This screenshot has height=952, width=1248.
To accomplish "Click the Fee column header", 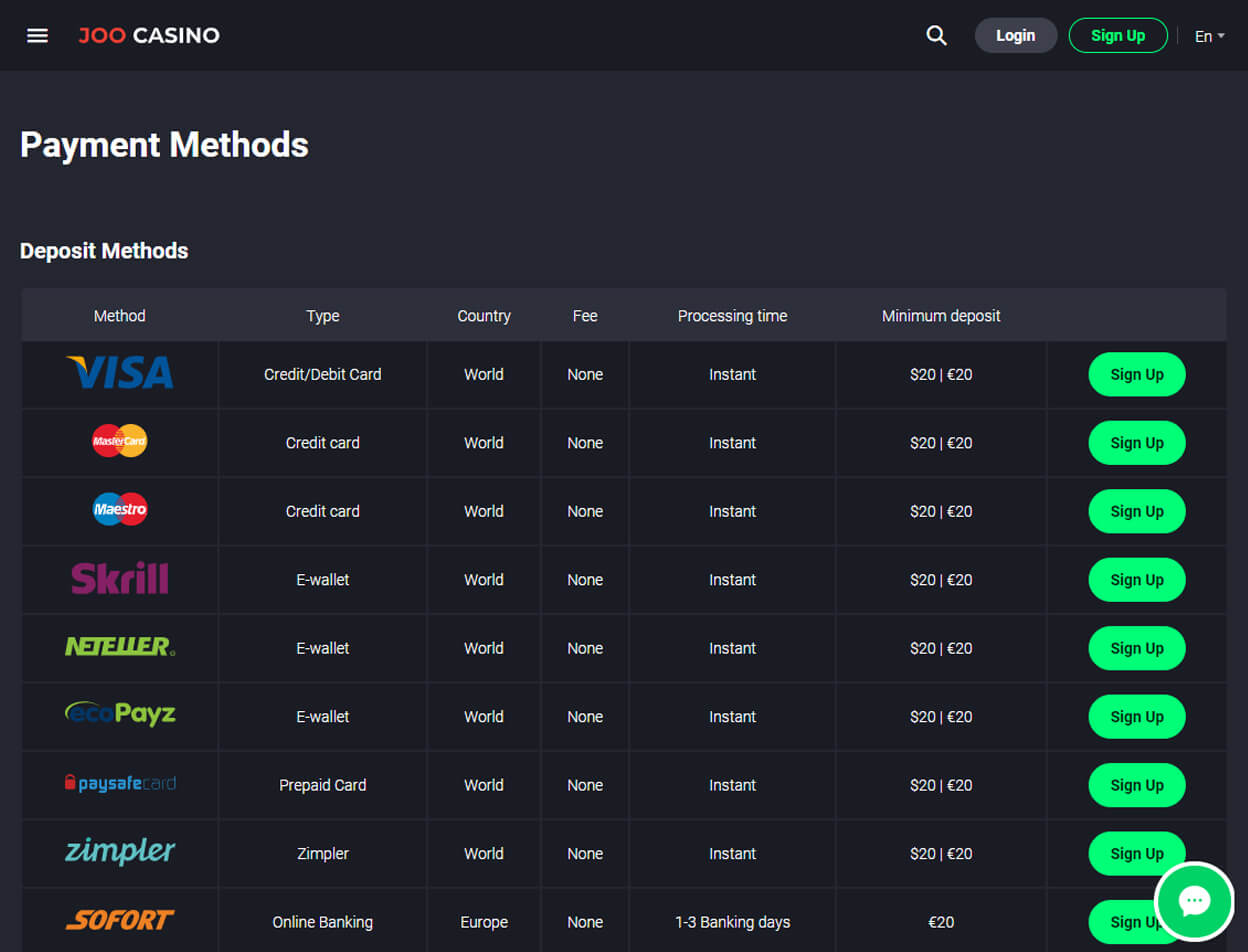I will [585, 316].
